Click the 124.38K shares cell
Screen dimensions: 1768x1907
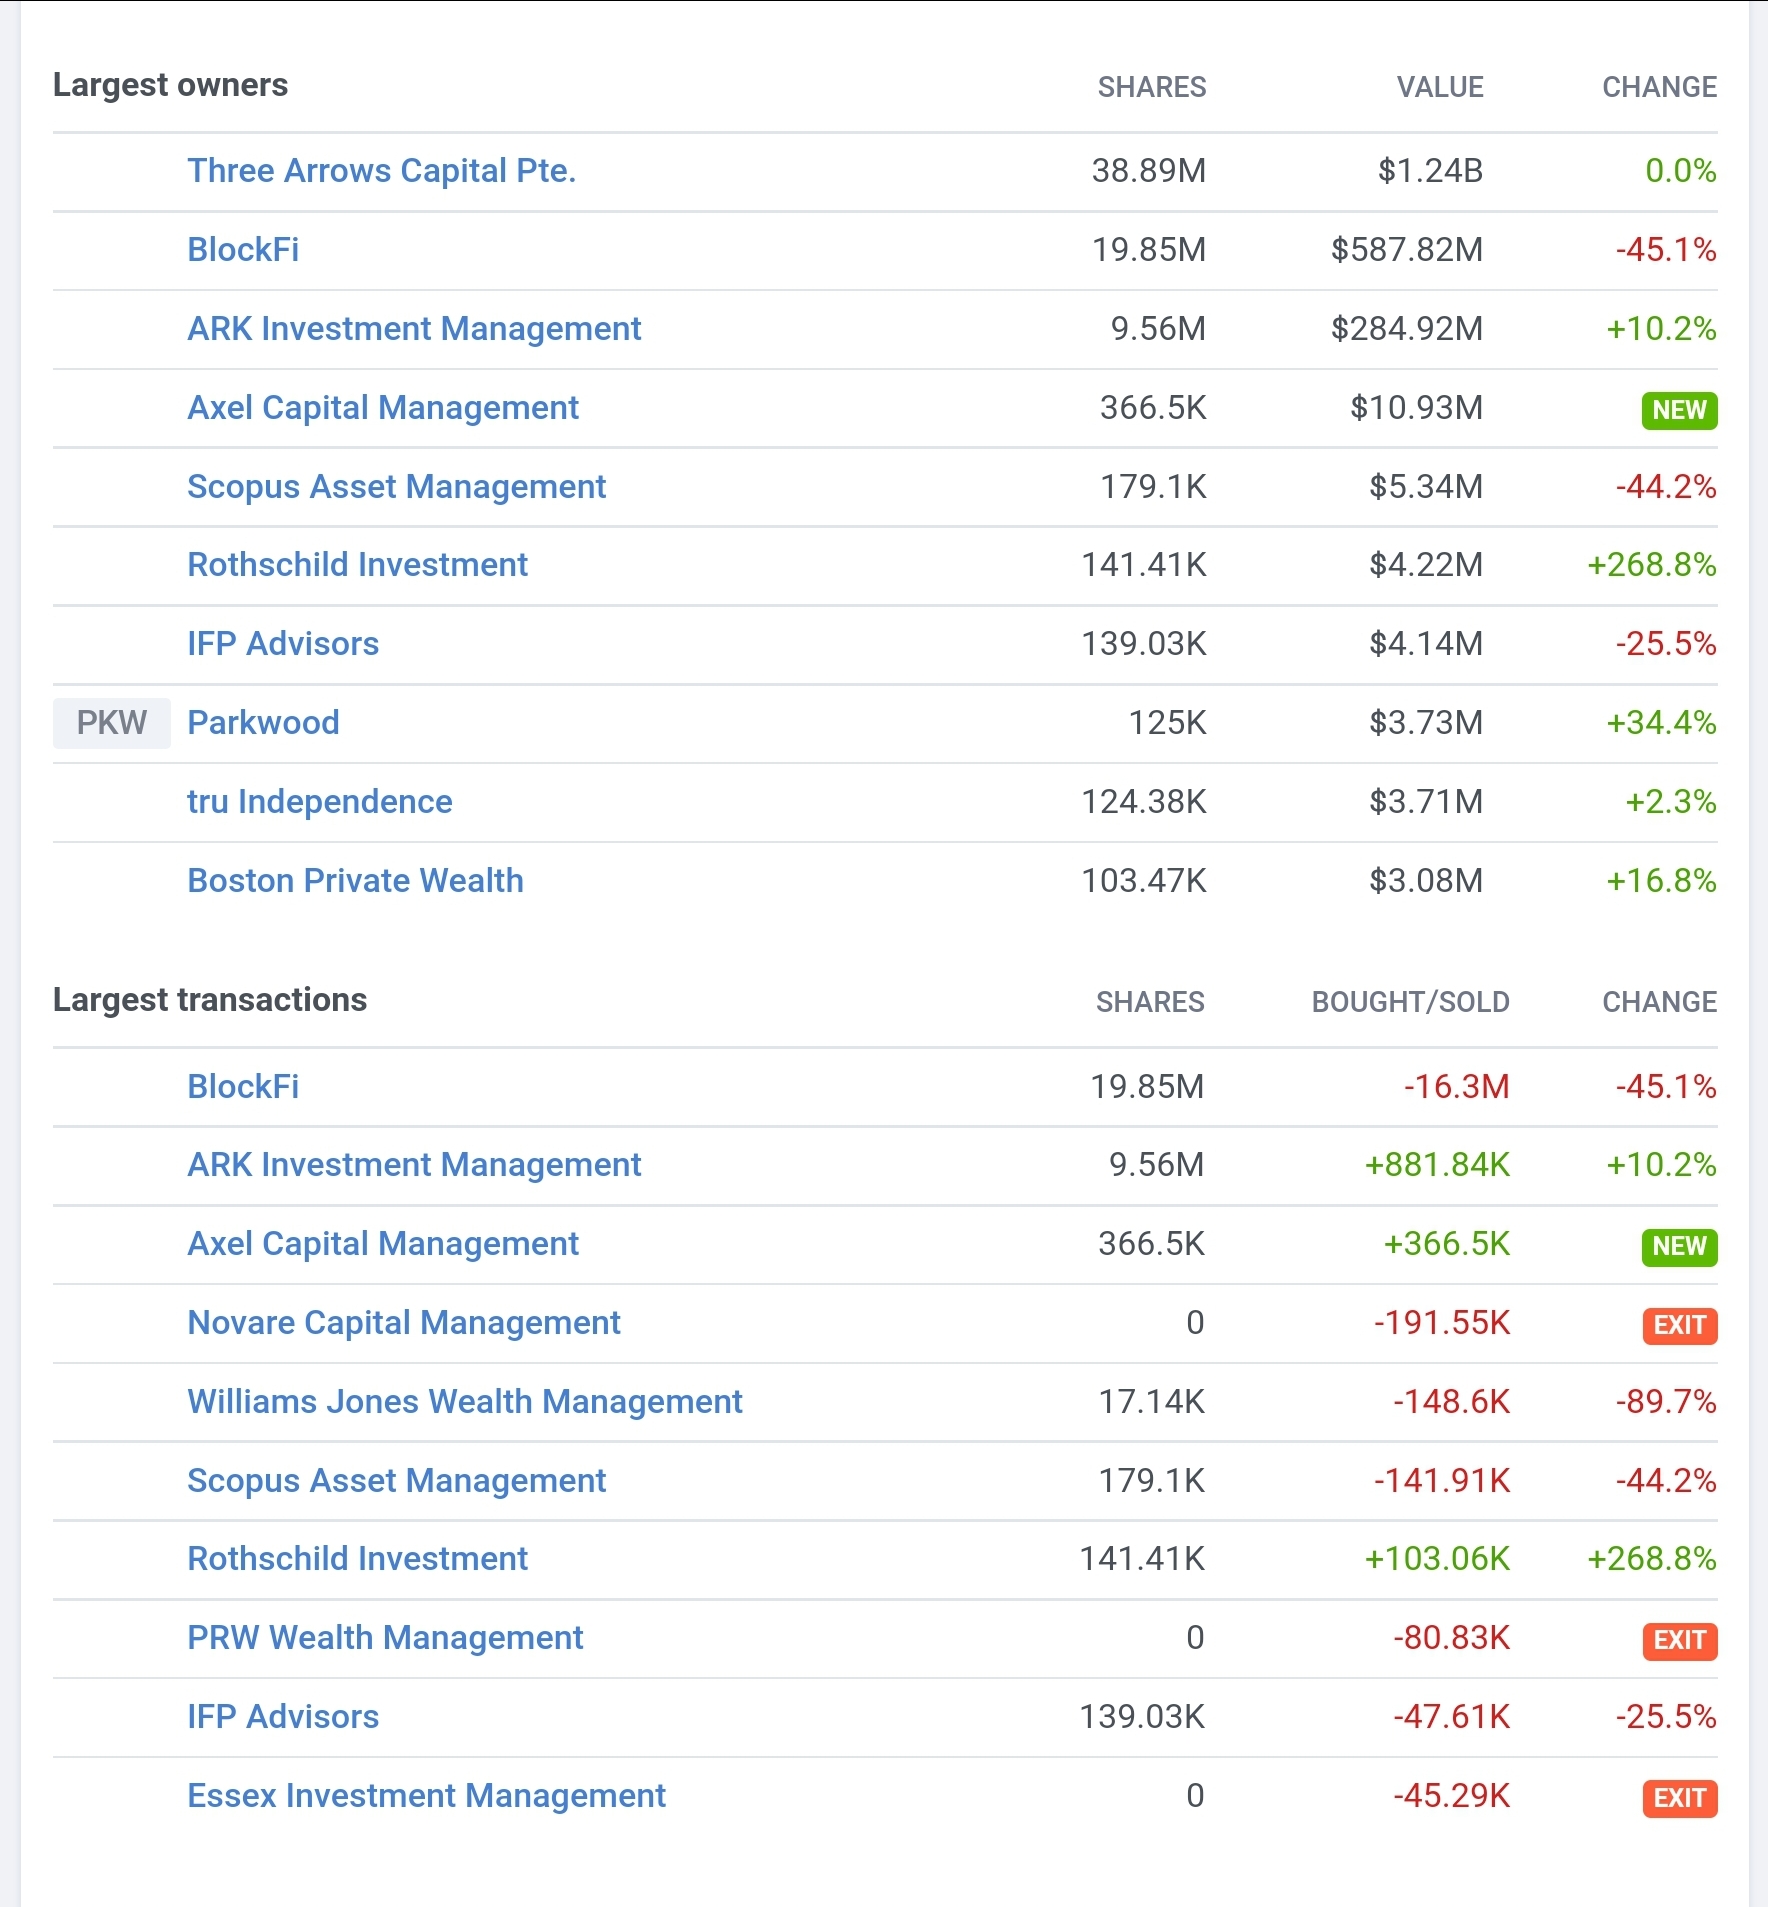pos(1144,802)
